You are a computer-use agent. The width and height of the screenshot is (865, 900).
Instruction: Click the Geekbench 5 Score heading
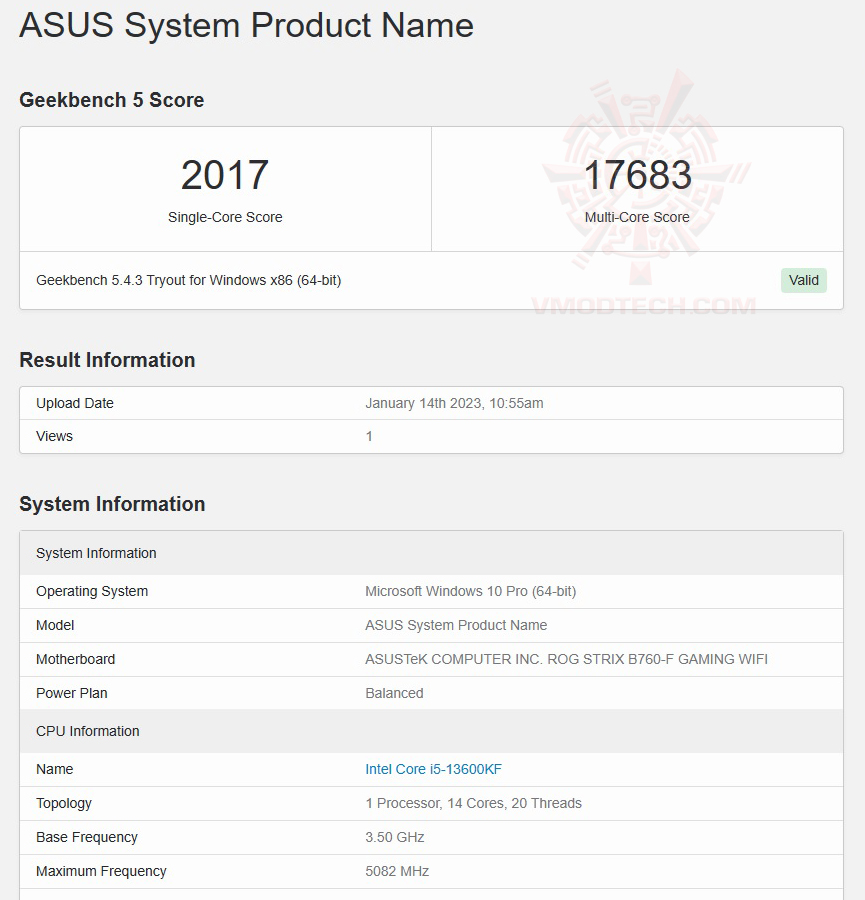click(x=111, y=100)
